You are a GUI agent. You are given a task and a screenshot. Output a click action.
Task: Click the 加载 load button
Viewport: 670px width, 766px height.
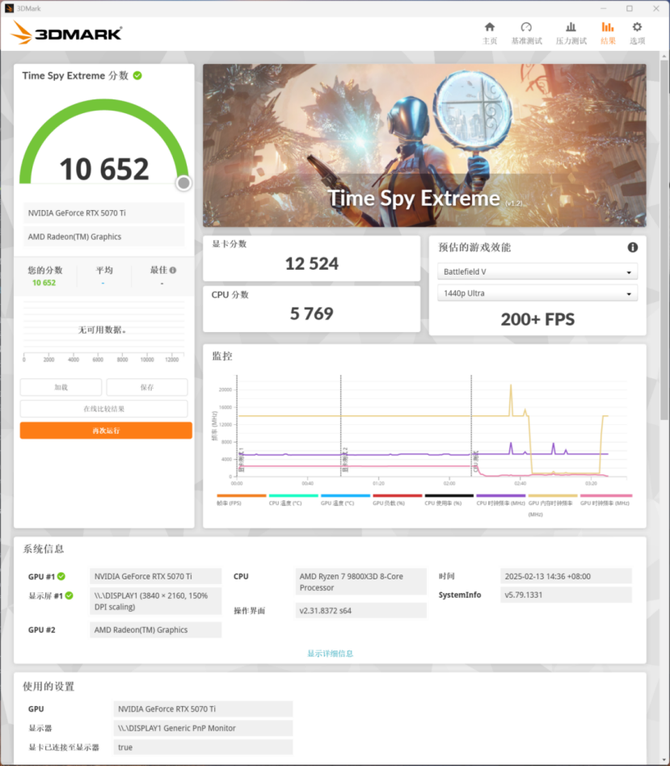point(61,387)
